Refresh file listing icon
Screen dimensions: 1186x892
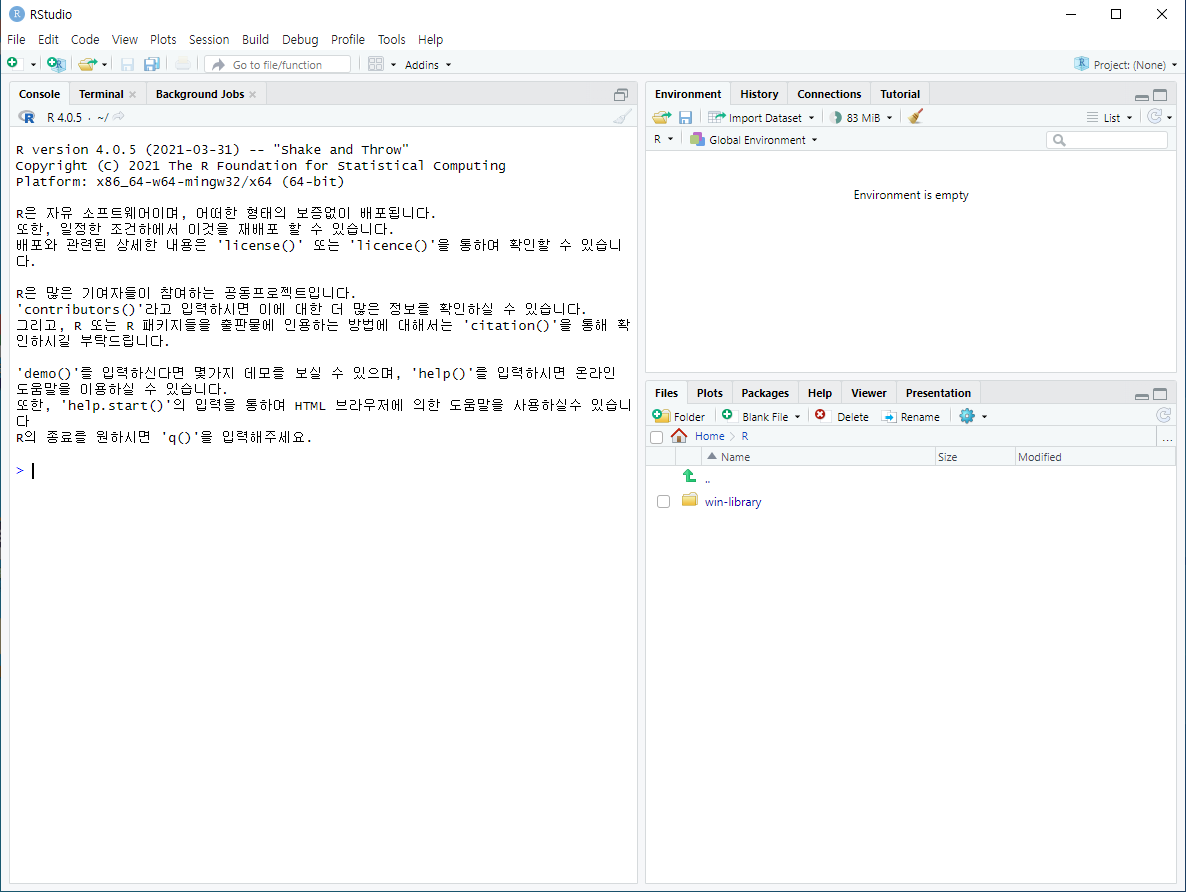coord(1163,415)
